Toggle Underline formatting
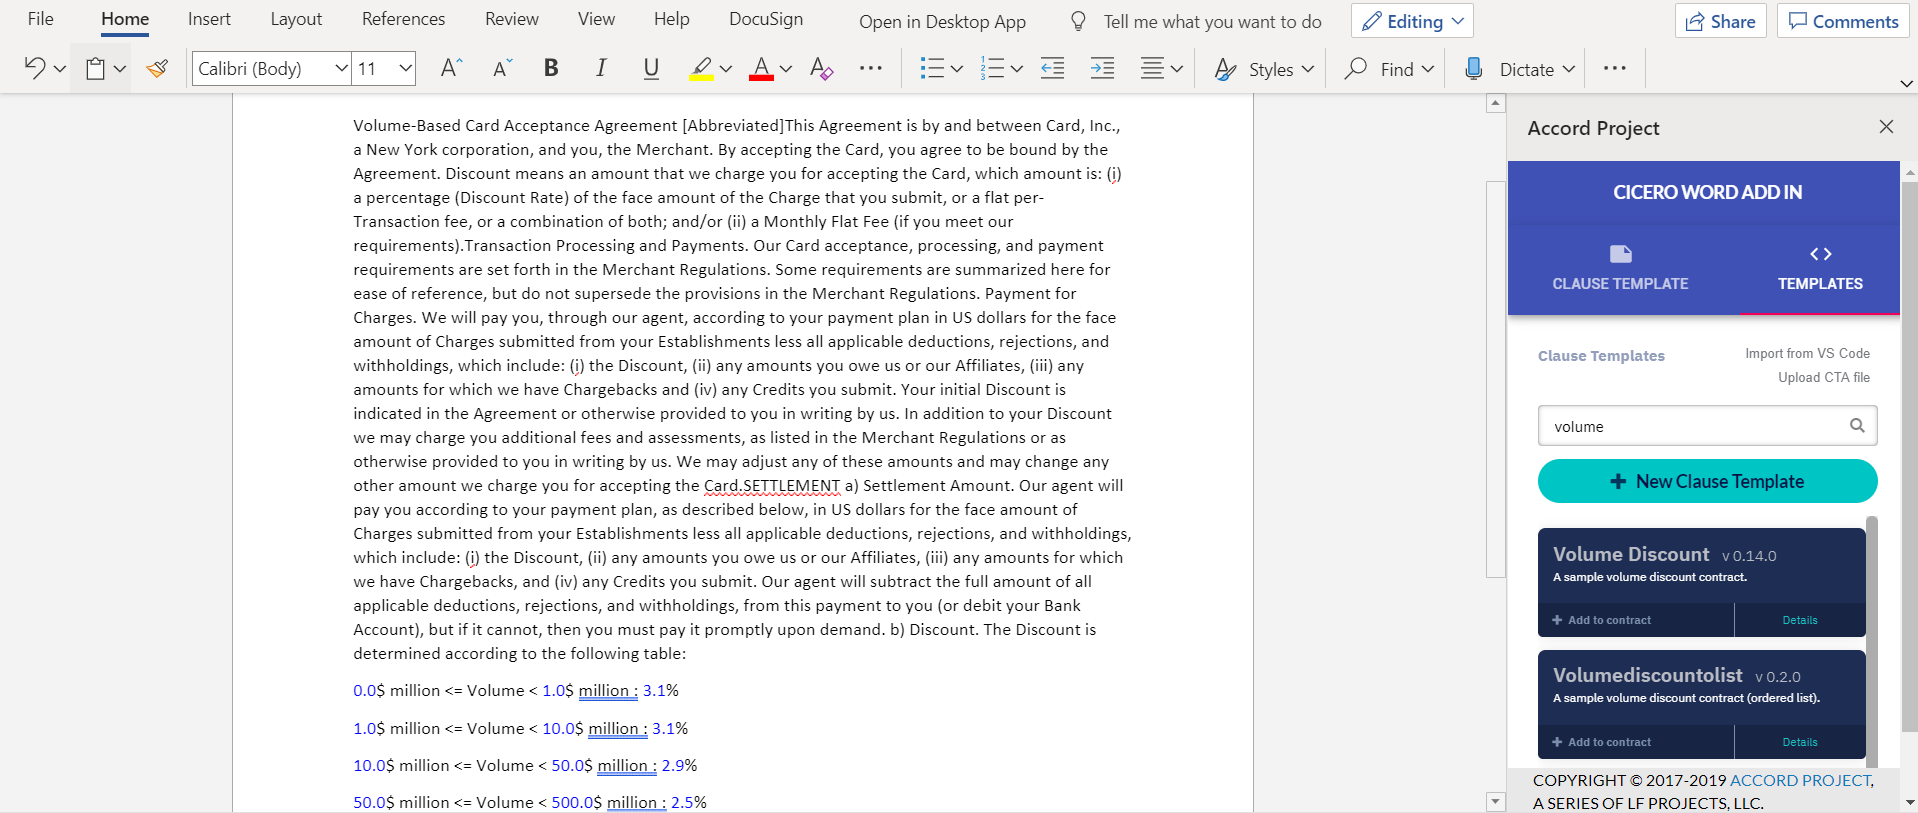Viewport: 1918px width, 813px height. tap(651, 68)
